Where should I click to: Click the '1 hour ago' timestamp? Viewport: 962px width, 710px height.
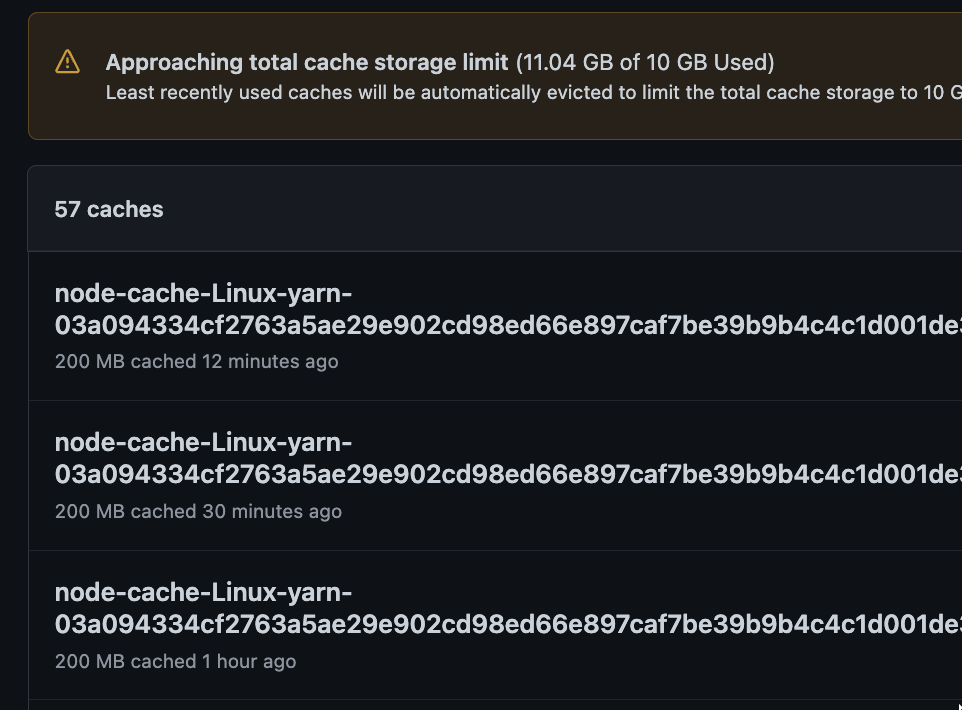pyautogui.click(x=248, y=662)
